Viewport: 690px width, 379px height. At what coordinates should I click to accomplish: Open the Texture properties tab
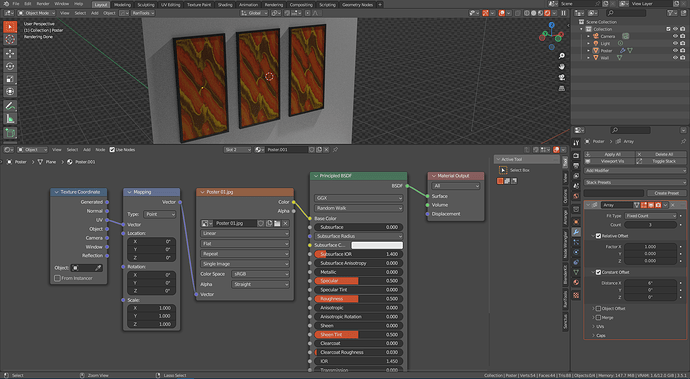pyautogui.click(x=576, y=295)
